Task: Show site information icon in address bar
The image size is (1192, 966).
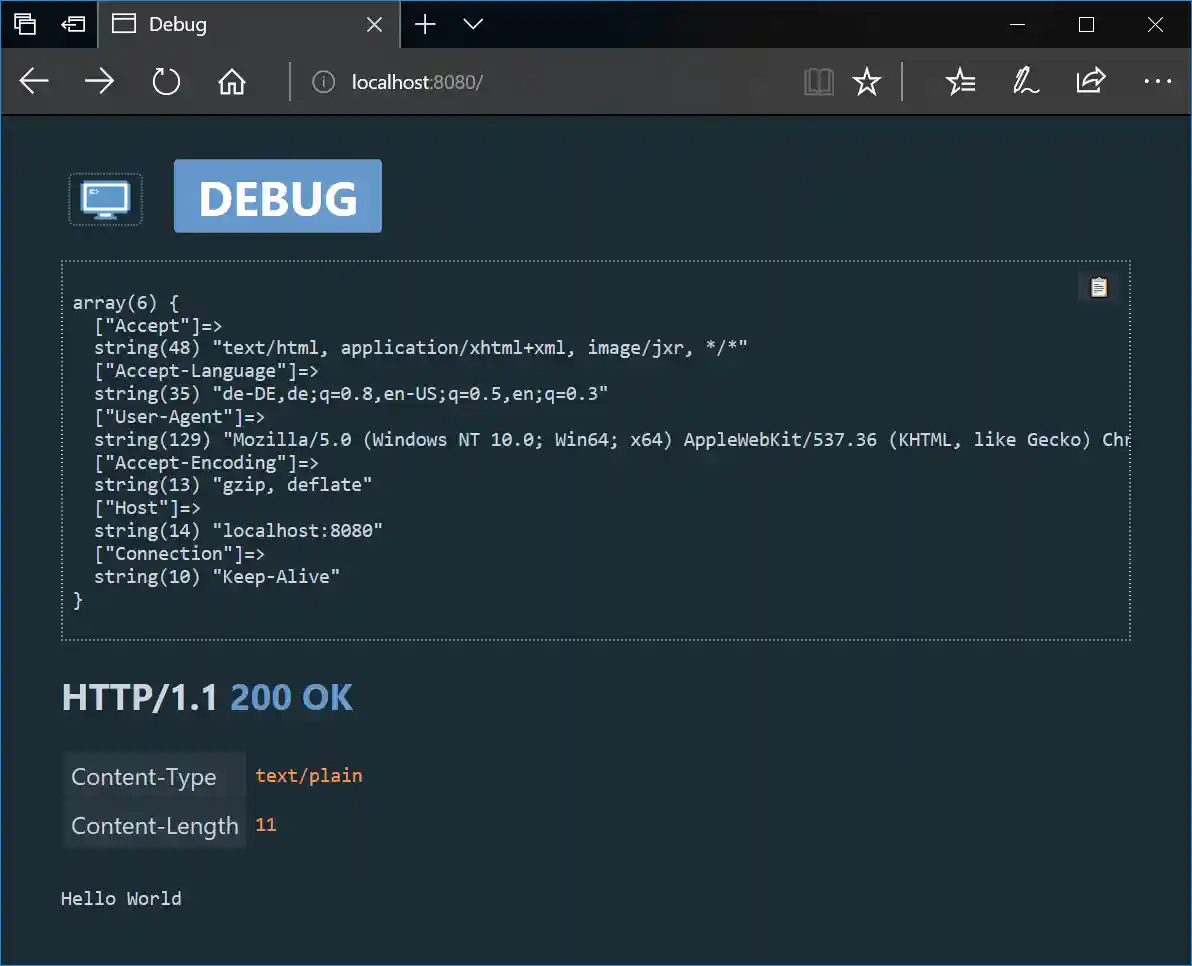Action: [323, 82]
